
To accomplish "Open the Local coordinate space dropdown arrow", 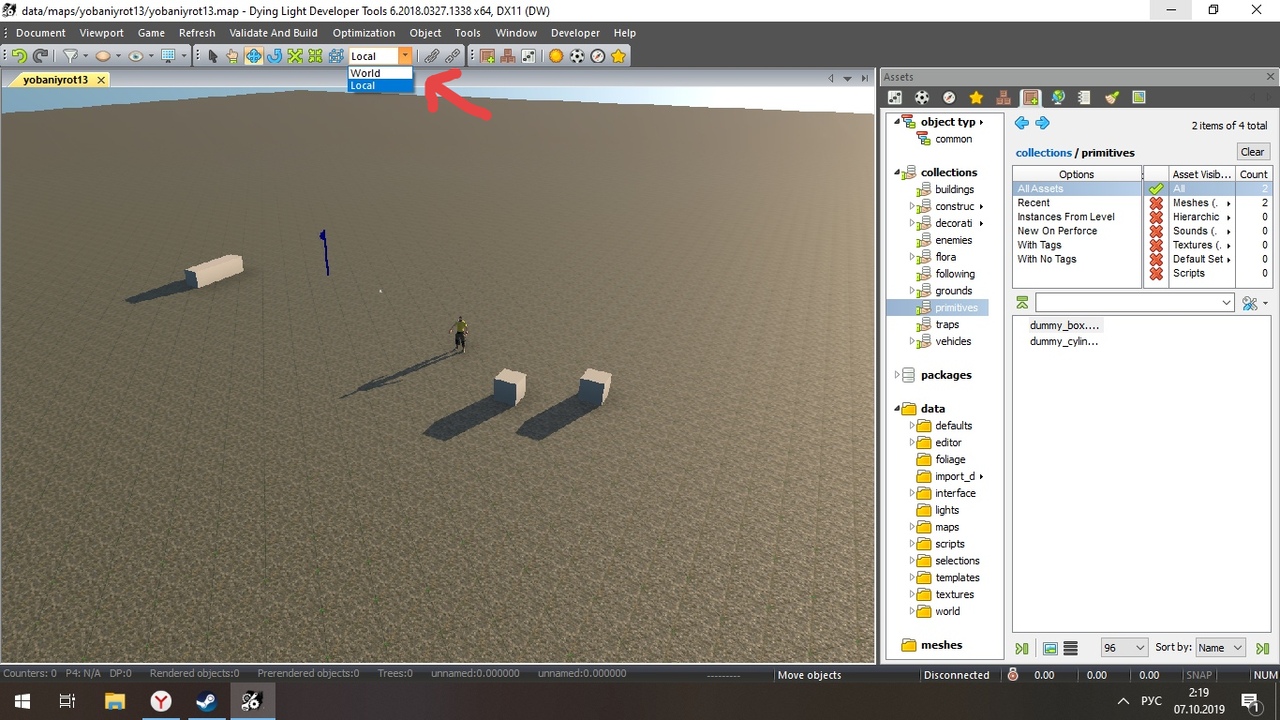I will [x=405, y=56].
